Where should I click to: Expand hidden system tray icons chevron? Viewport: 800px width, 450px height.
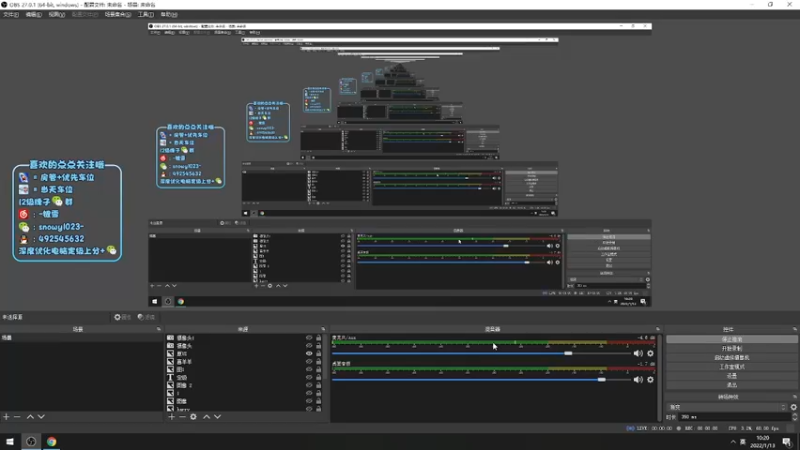(733, 442)
